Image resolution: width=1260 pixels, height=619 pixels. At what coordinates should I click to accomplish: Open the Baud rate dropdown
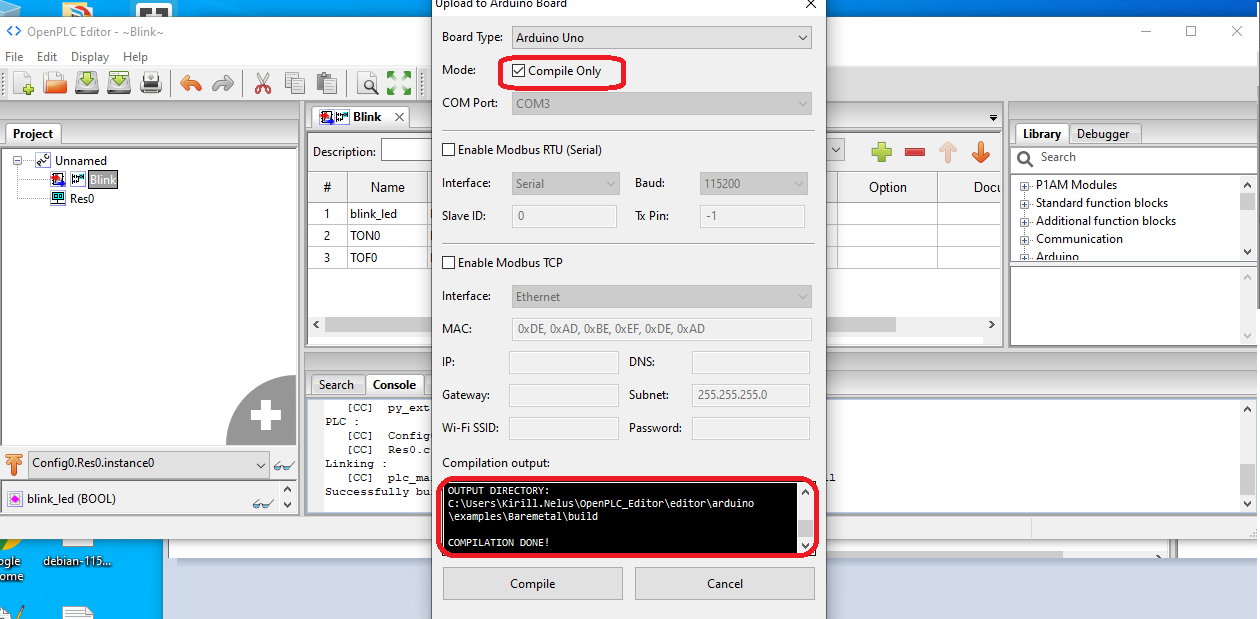point(753,184)
